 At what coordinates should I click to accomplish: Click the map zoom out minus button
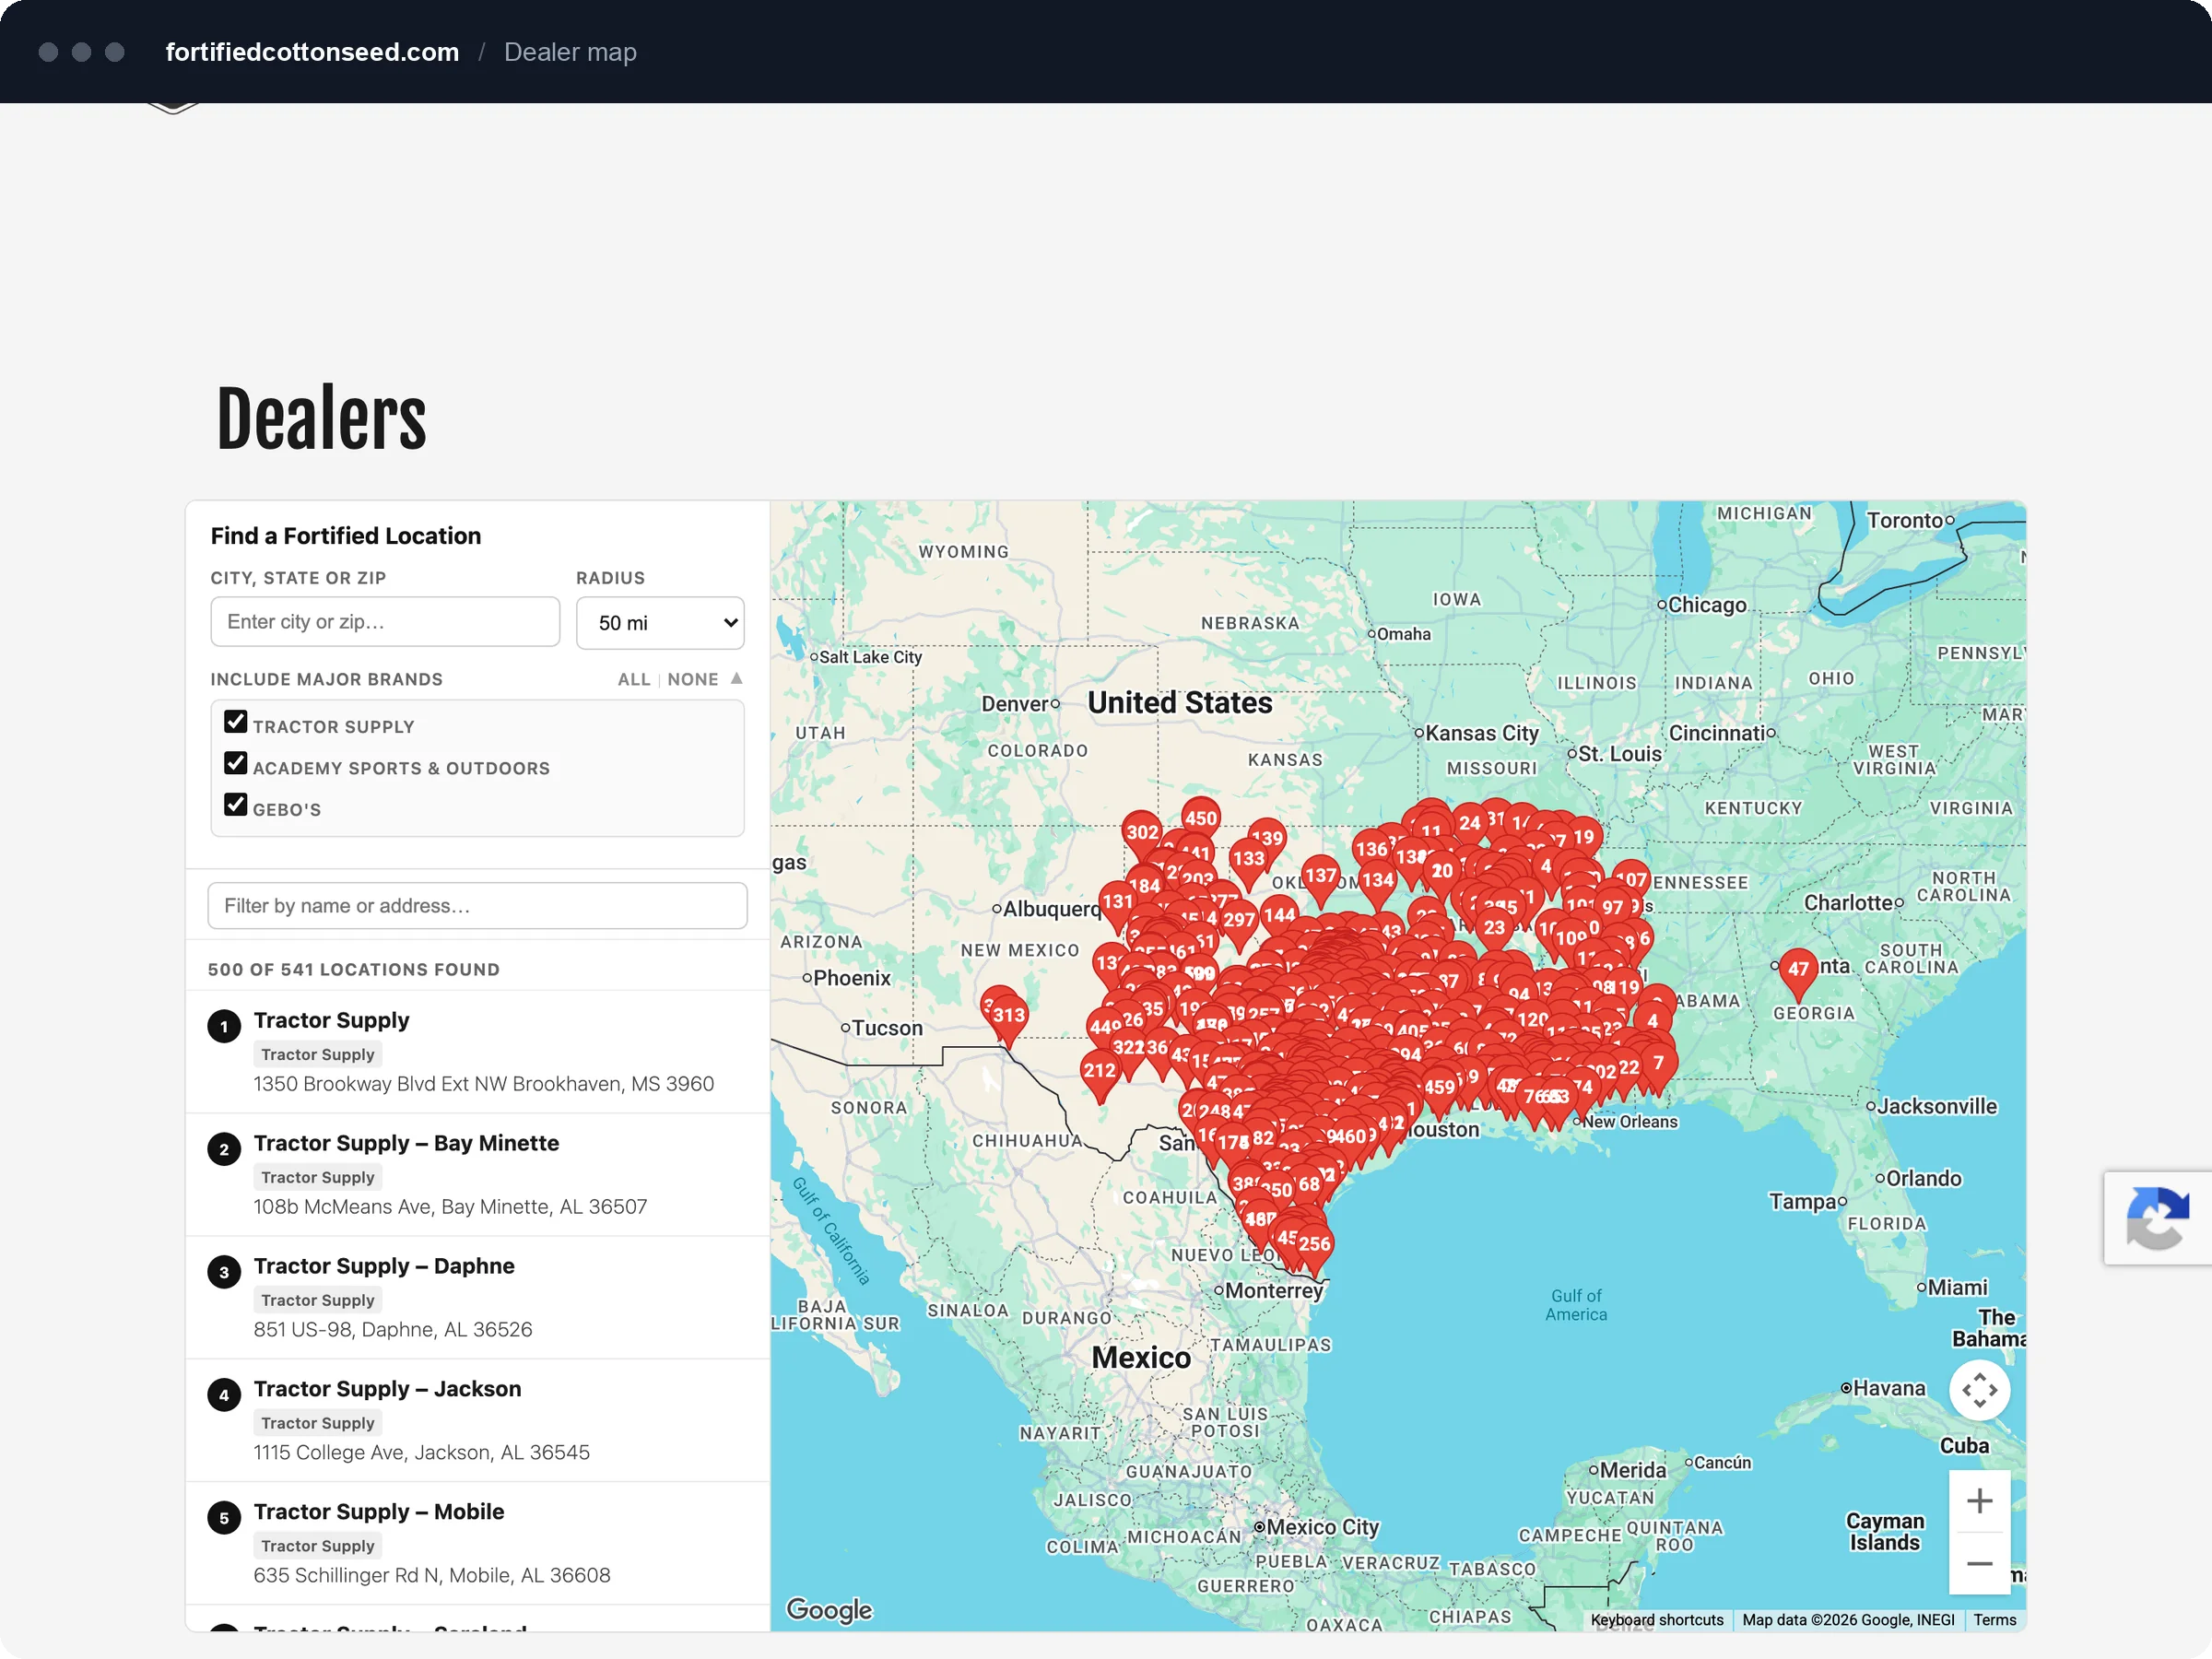pyautogui.click(x=1979, y=1564)
